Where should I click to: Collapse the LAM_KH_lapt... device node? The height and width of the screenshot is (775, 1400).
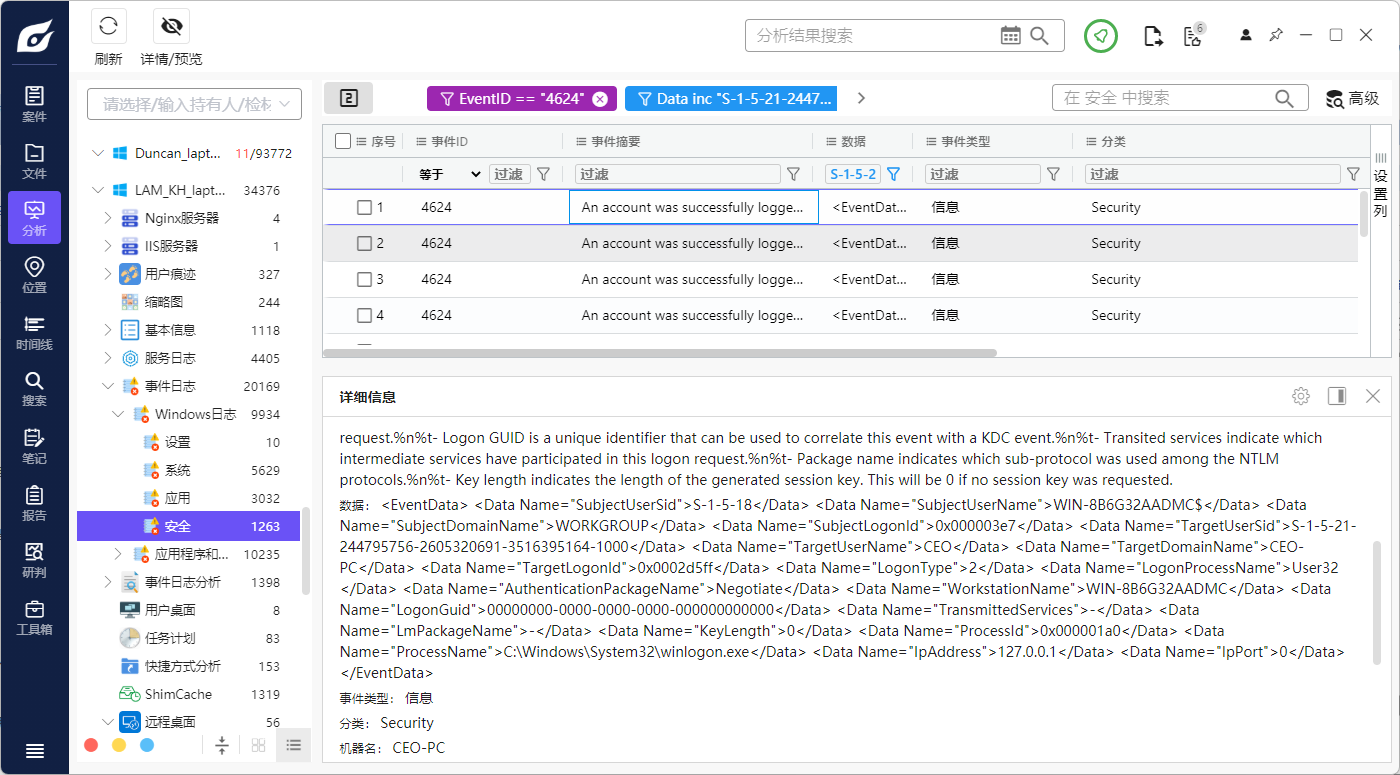click(x=97, y=190)
